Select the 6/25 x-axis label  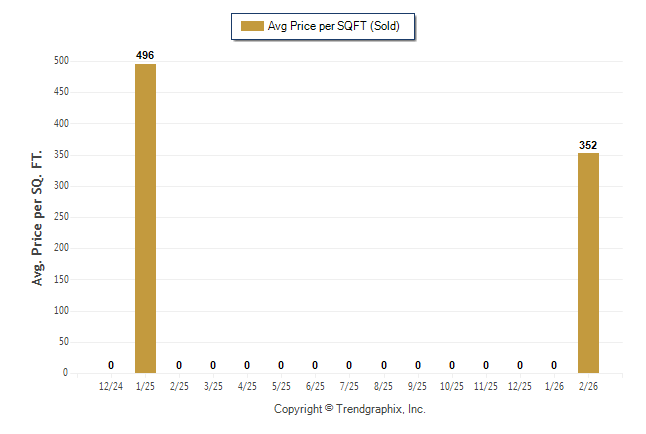coord(315,385)
